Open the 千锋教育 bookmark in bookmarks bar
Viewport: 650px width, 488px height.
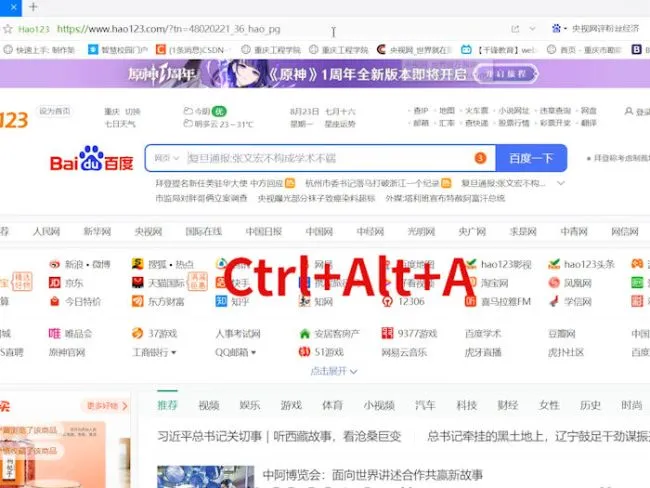[x=499, y=50]
